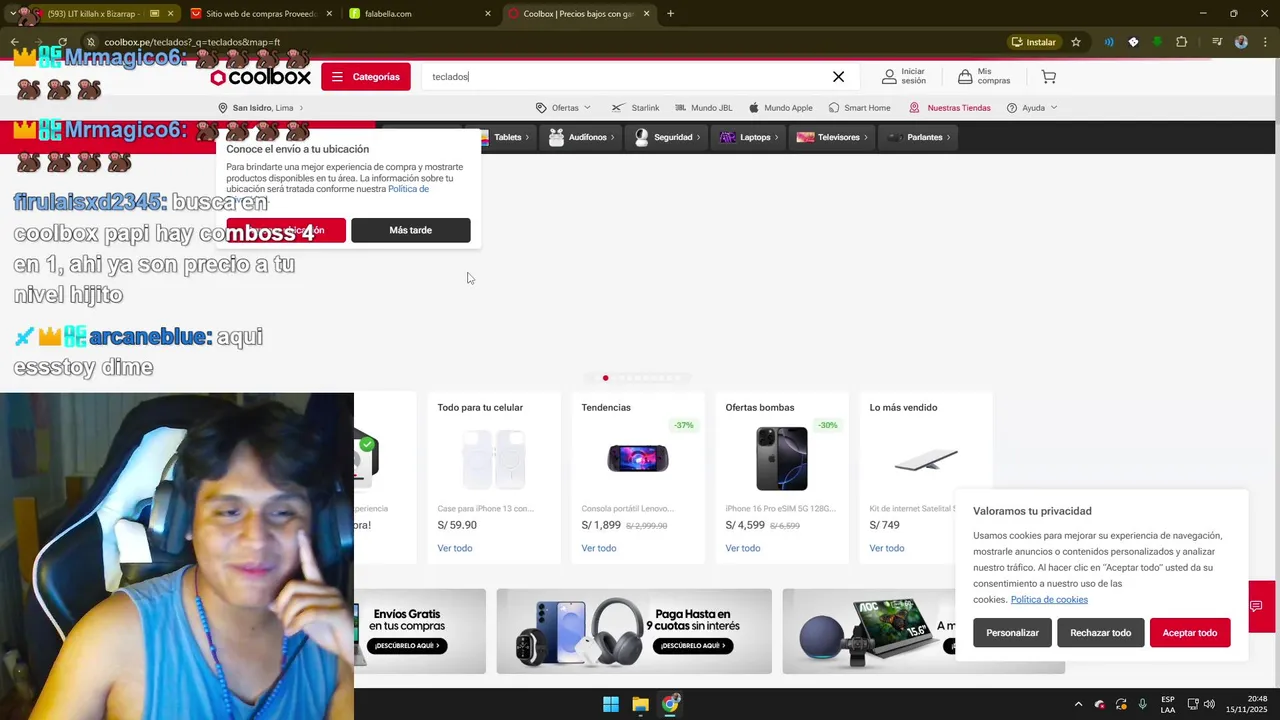Ver todo under Ofertas bombas

(x=743, y=548)
